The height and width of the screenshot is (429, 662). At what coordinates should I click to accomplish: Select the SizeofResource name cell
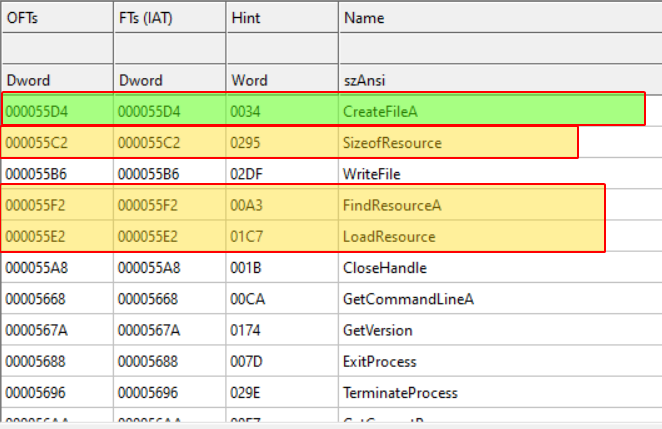(391, 143)
